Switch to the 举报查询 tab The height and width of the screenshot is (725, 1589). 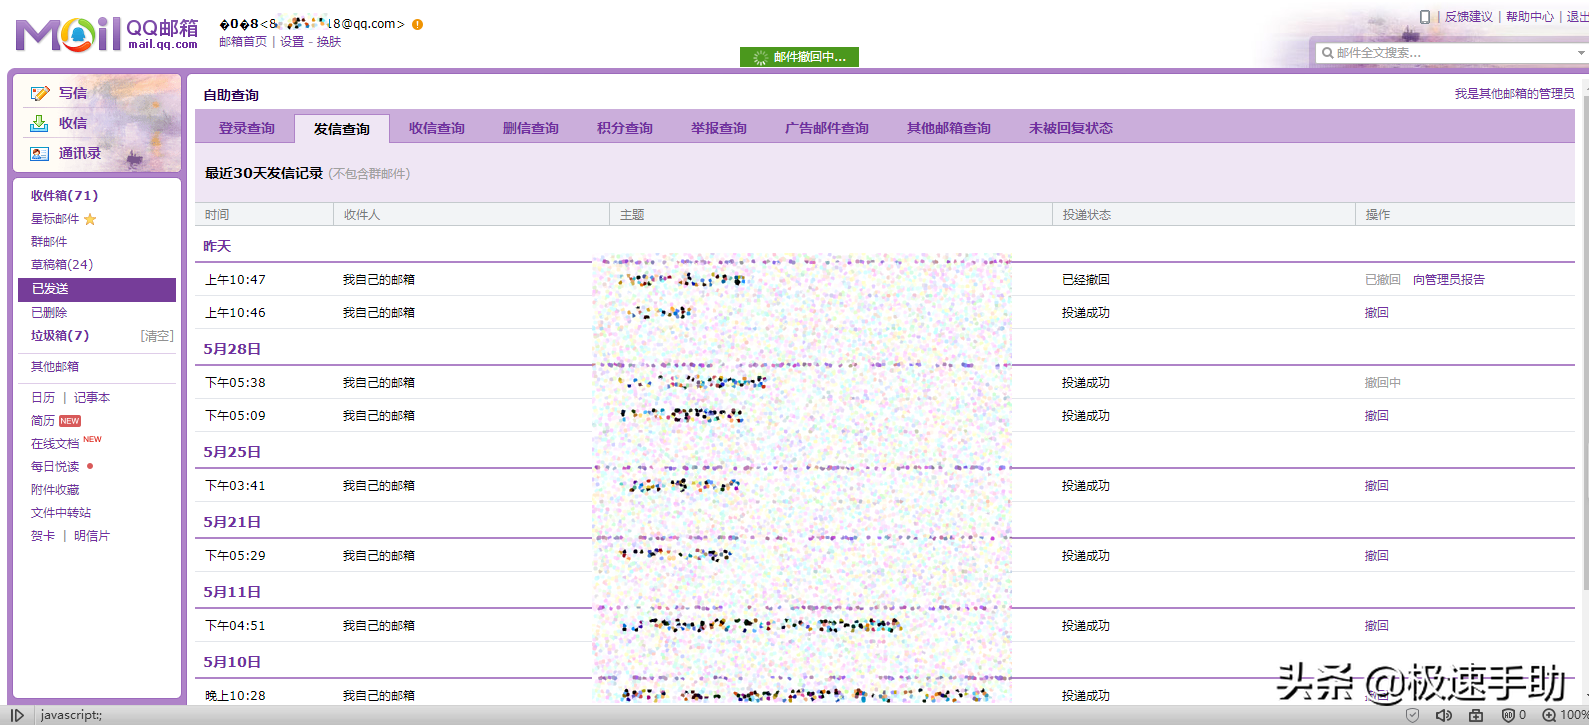(x=719, y=128)
